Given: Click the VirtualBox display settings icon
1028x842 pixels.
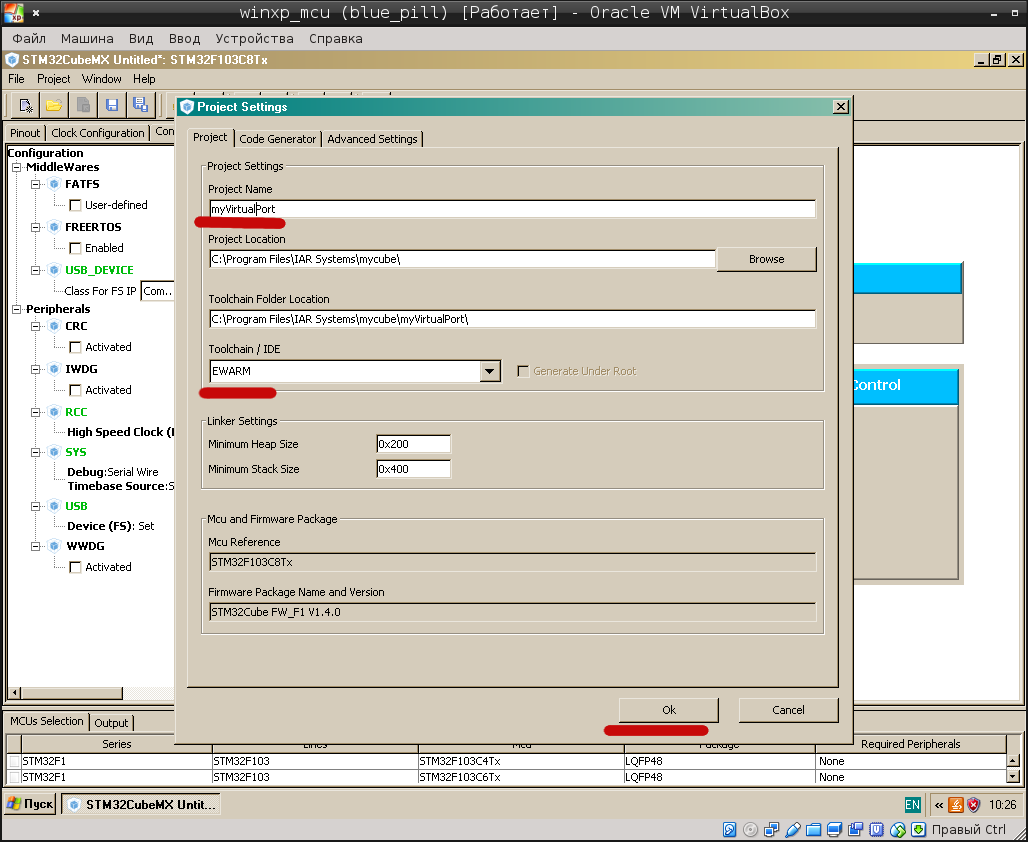Looking at the screenshot, I should click(x=835, y=830).
